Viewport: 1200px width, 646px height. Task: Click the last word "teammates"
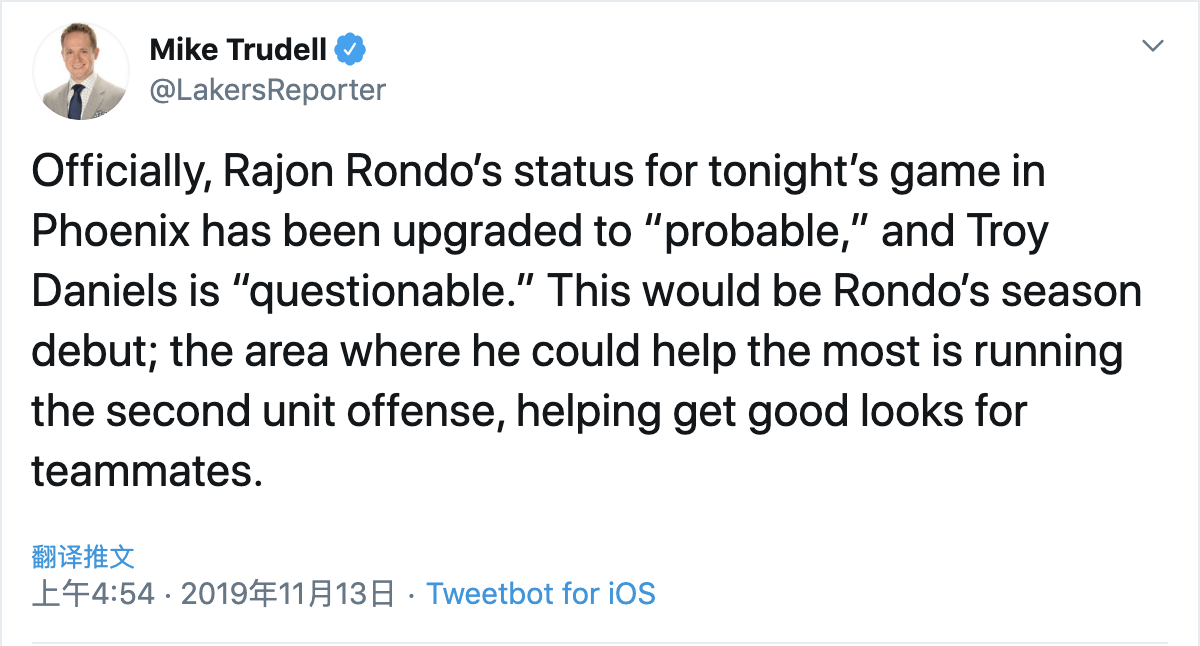146,471
